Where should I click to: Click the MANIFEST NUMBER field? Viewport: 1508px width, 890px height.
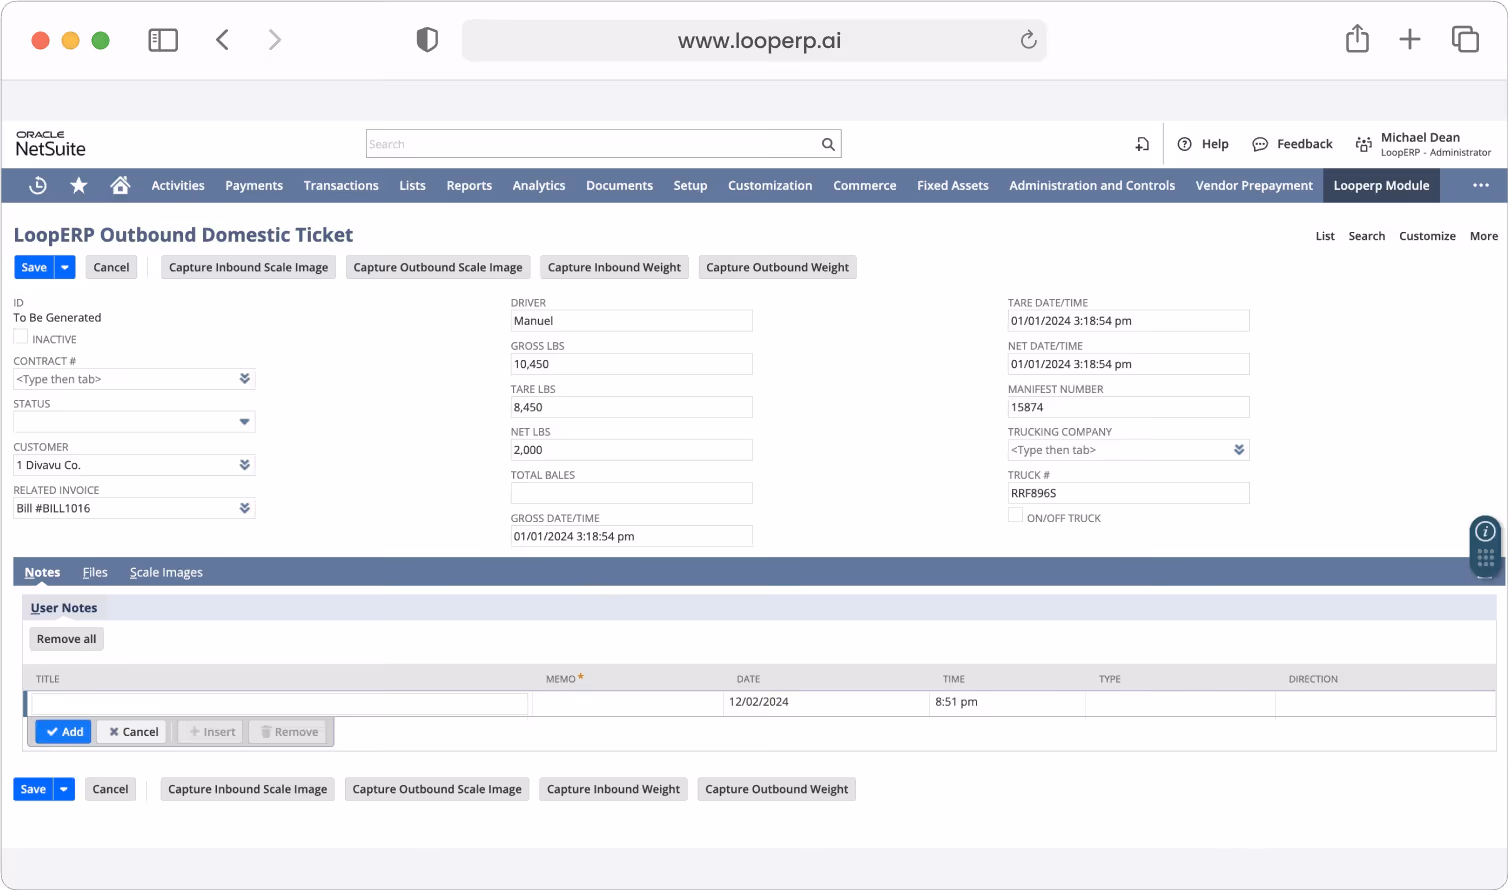(x=1128, y=407)
